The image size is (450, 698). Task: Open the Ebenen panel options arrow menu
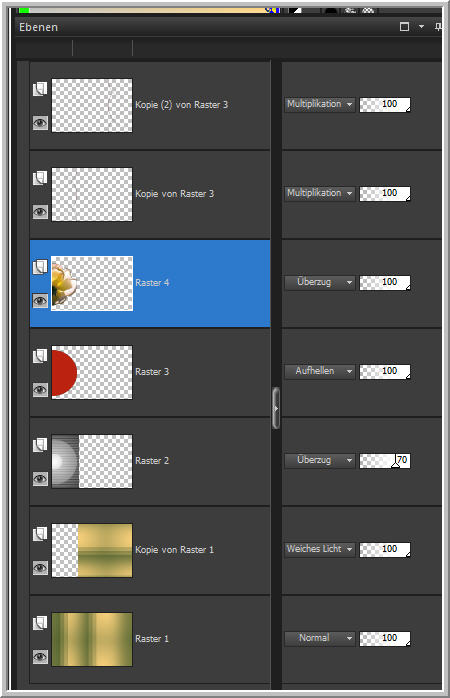coord(422,27)
